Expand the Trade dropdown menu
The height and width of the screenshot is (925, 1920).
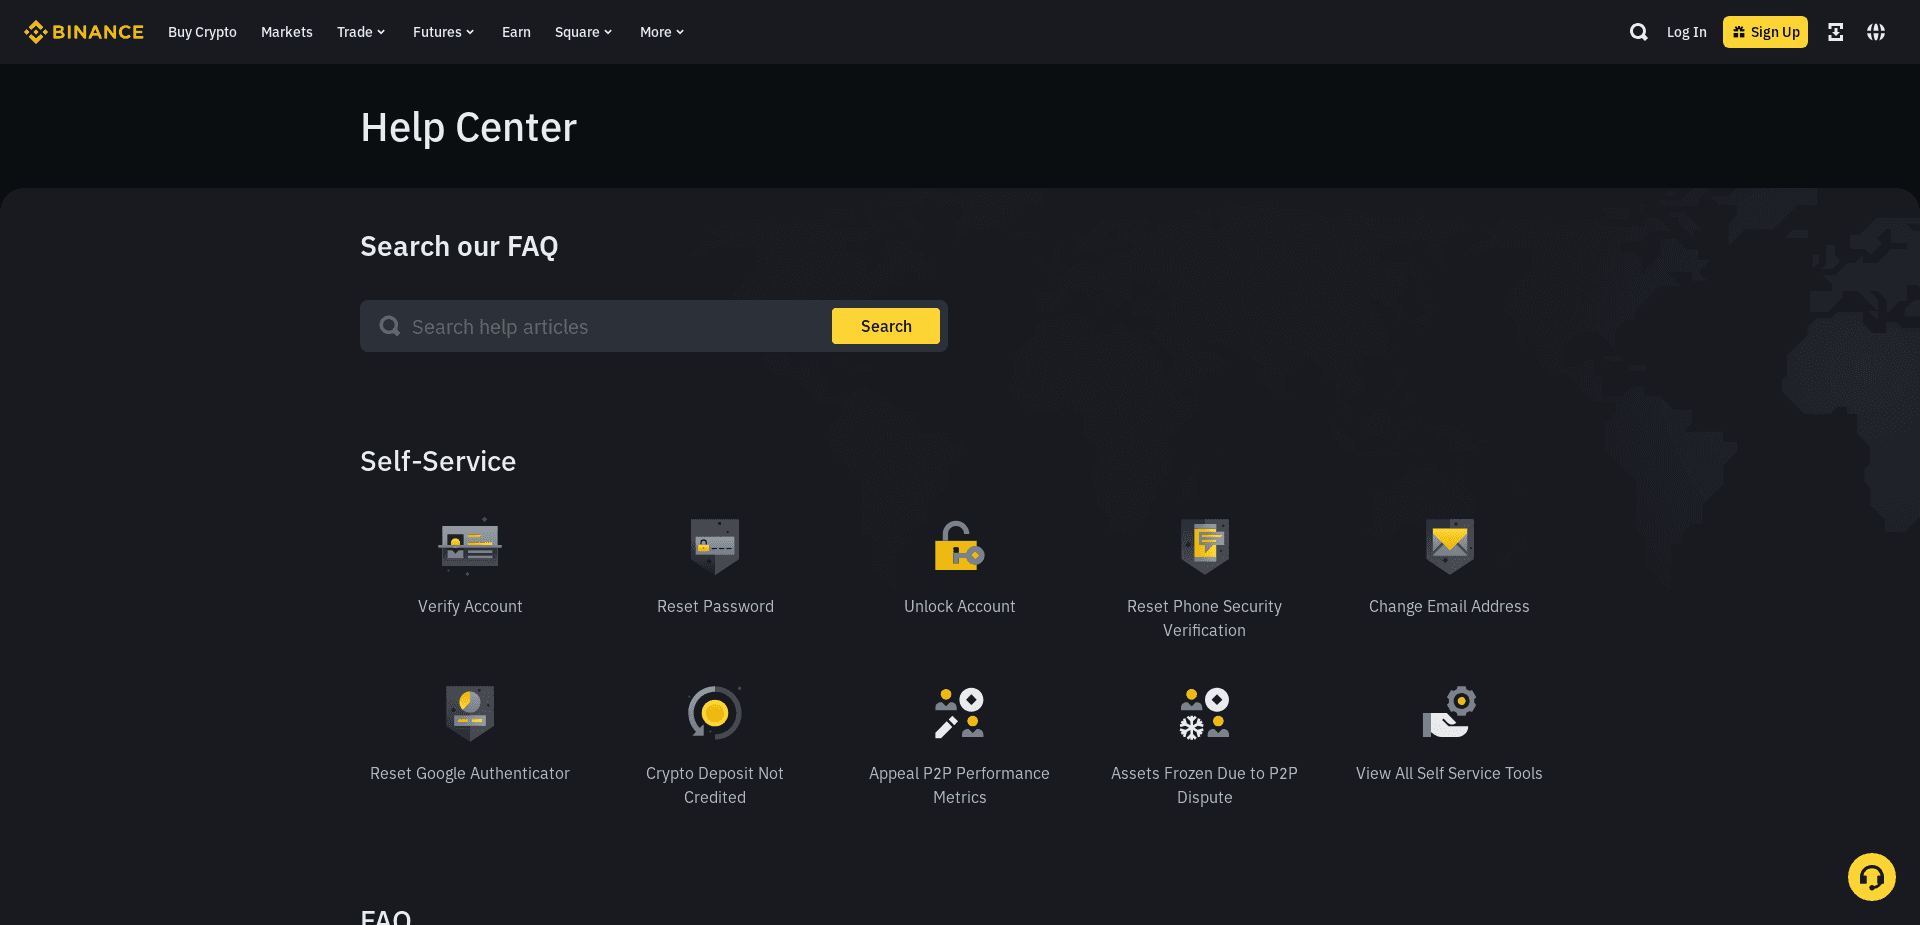click(x=360, y=32)
